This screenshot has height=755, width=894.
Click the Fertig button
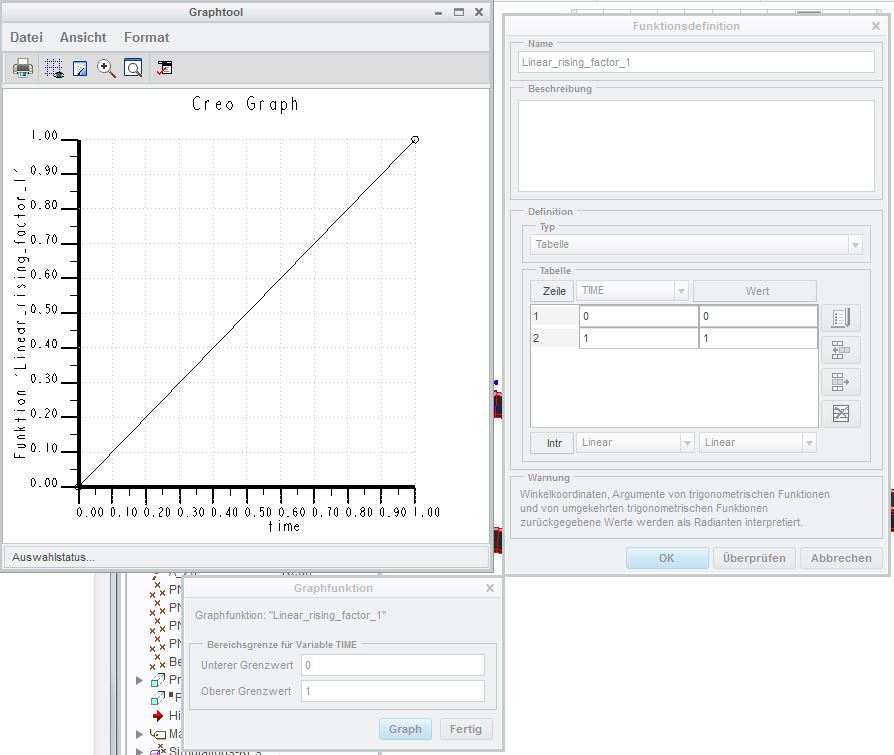[466, 729]
